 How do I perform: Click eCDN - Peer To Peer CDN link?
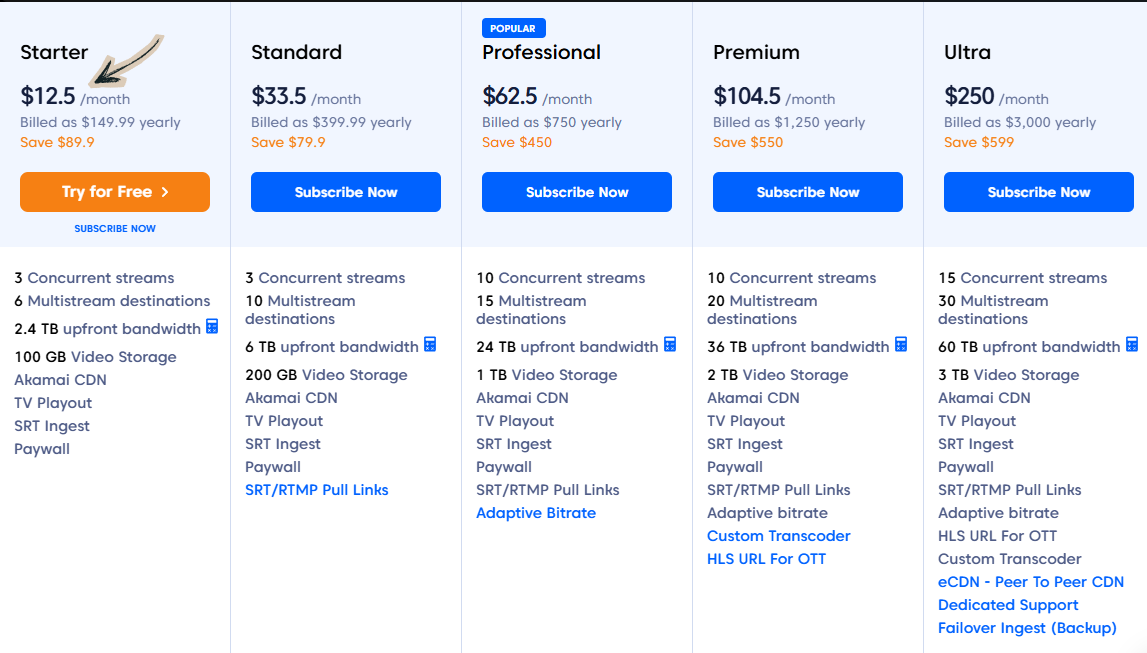click(x=1031, y=581)
